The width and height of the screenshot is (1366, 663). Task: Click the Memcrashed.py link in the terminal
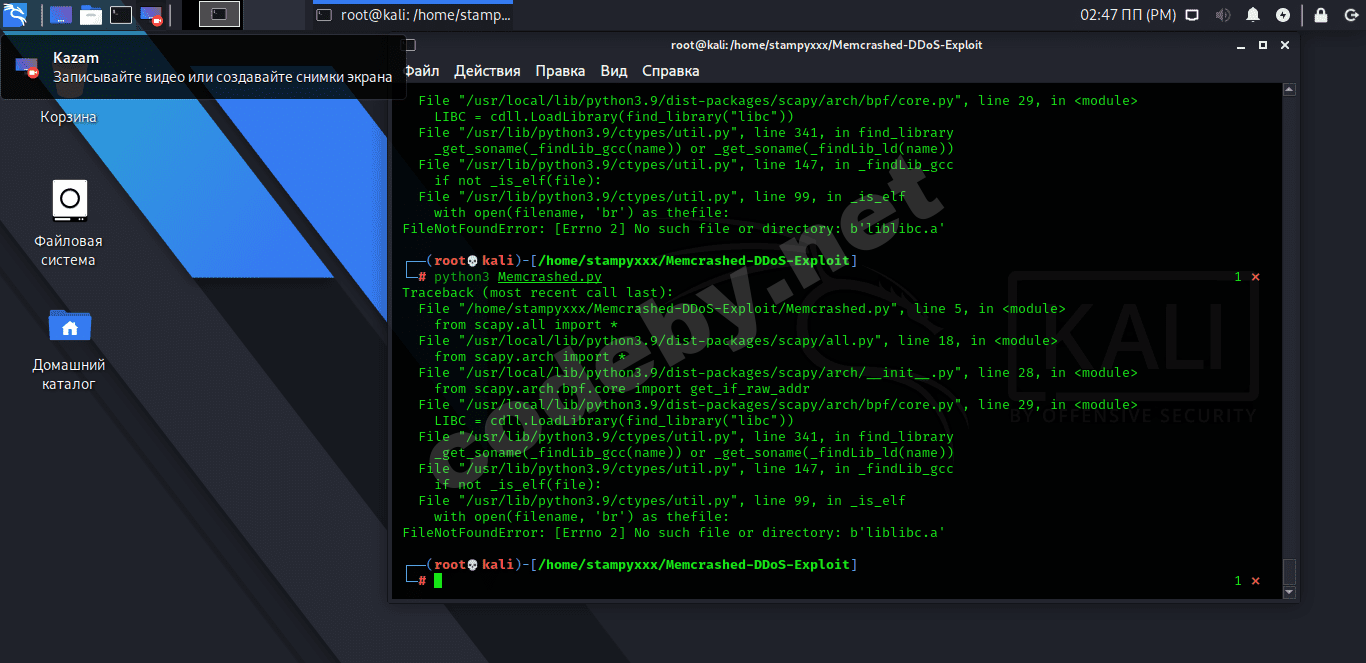click(x=549, y=276)
